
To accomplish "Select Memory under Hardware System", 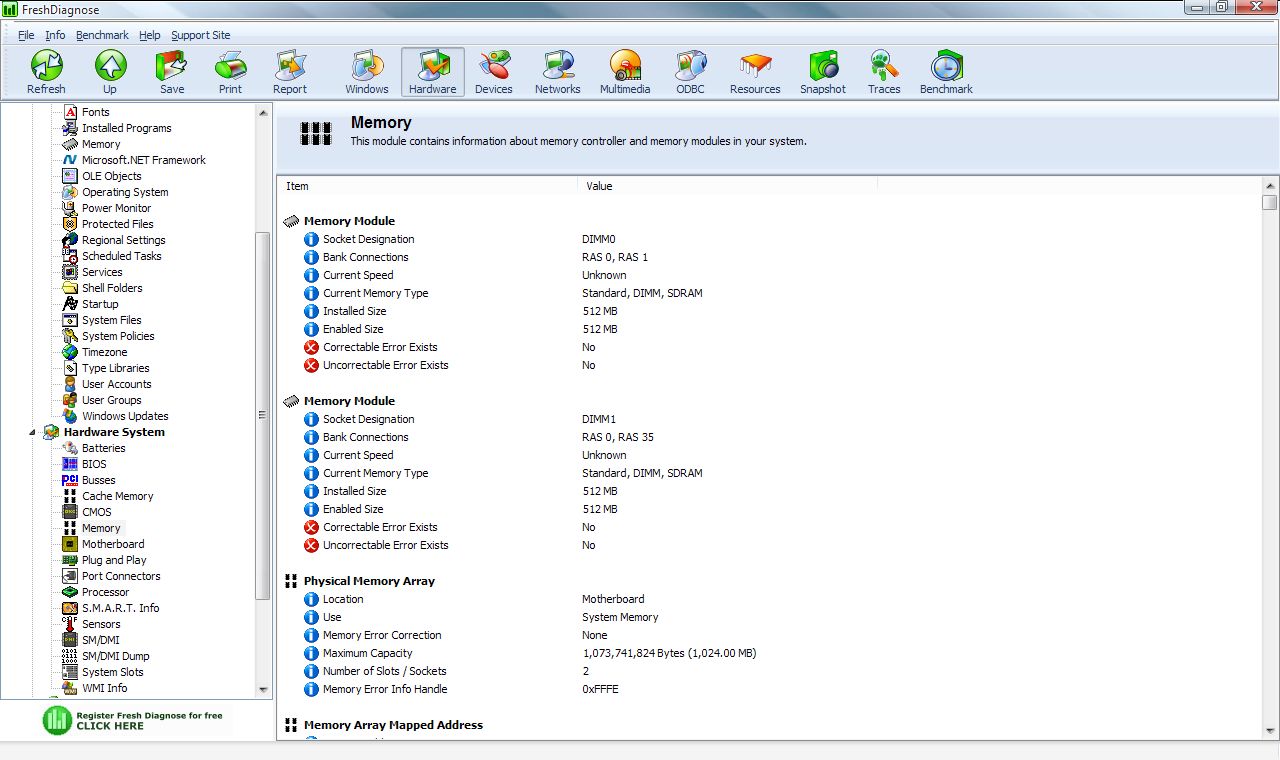I will tap(101, 528).
